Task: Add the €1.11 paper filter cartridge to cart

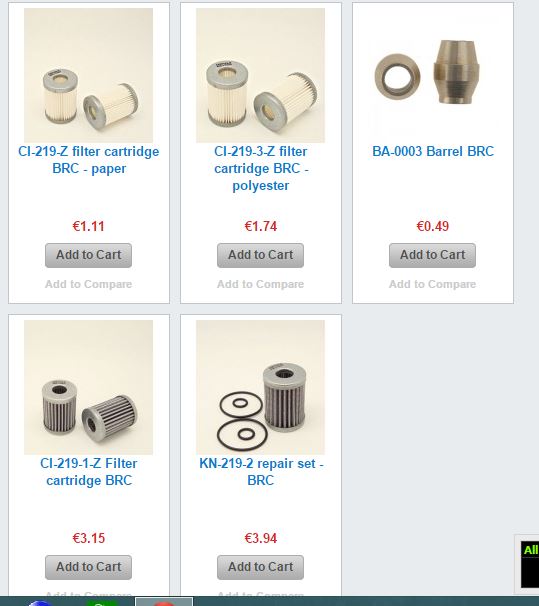Action: pos(88,255)
